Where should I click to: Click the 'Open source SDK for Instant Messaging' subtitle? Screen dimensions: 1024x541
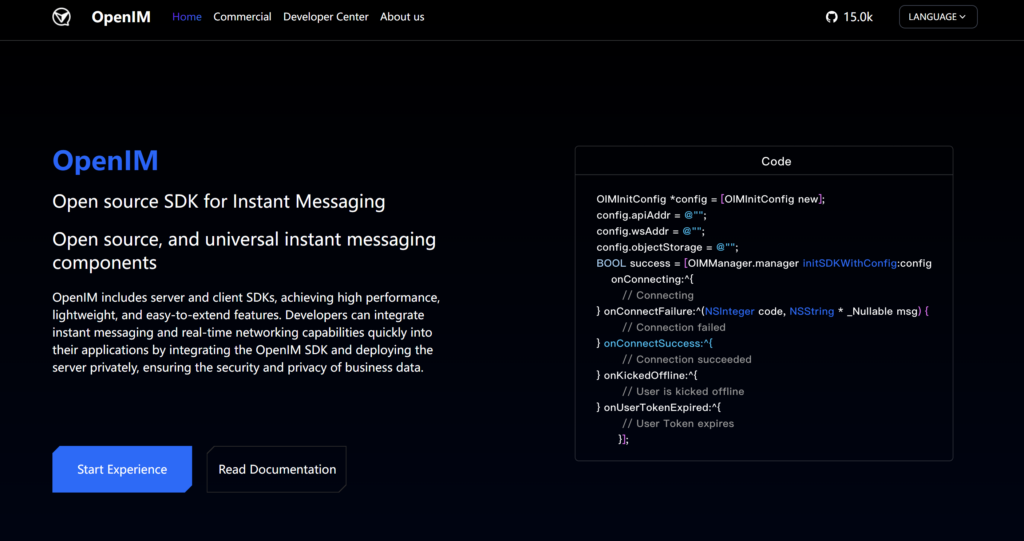(x=218, y=201)
